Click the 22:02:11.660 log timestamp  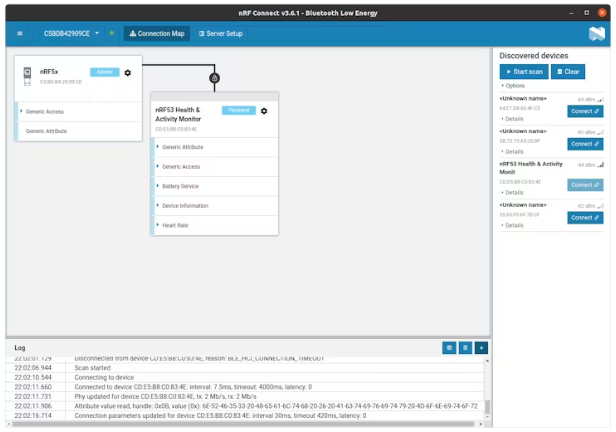point(33,387)
